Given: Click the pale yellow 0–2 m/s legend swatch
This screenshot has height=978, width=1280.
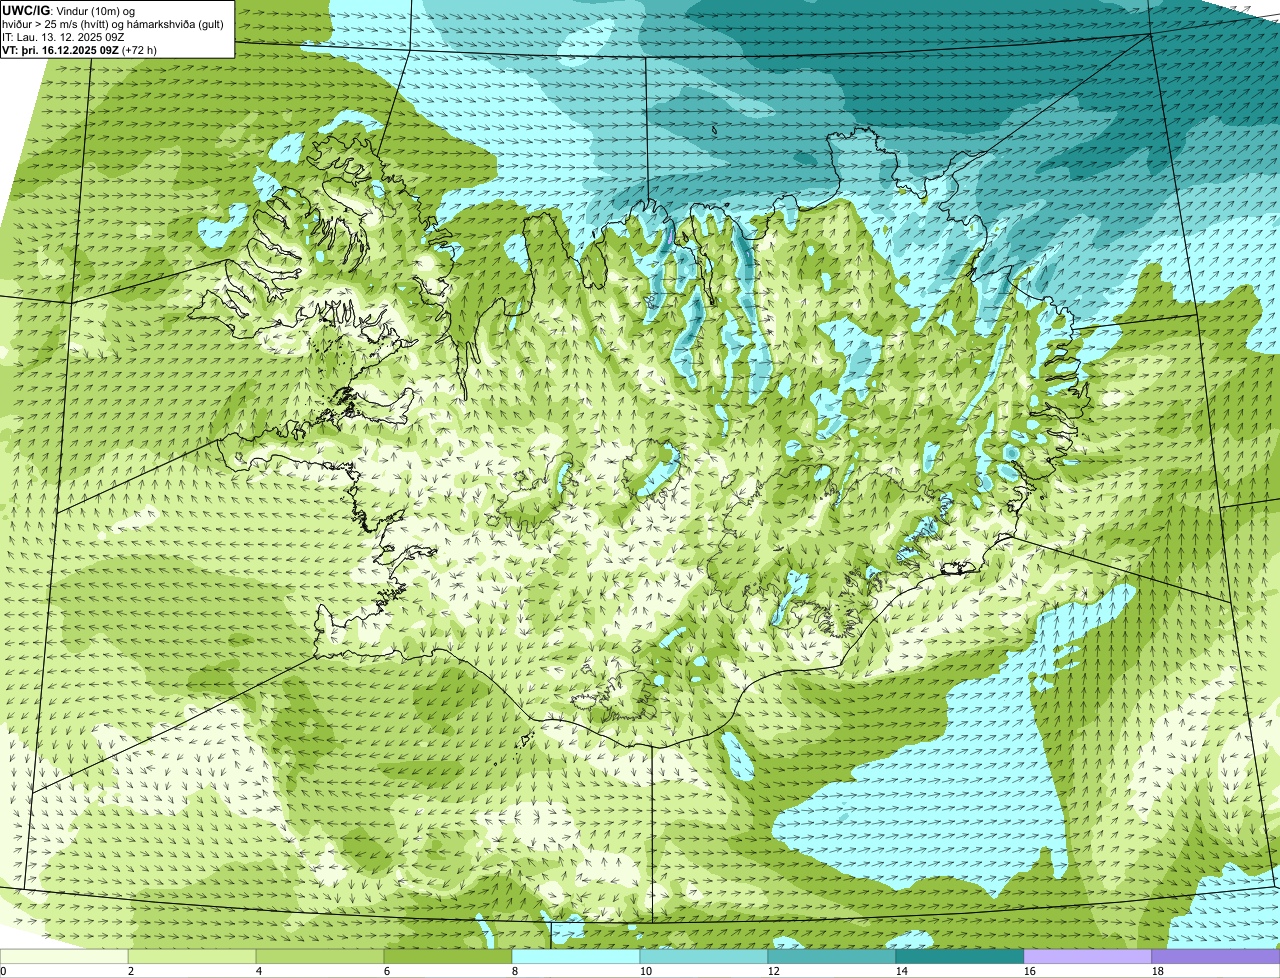Looking at the screenshot, I should pos(64,957).
